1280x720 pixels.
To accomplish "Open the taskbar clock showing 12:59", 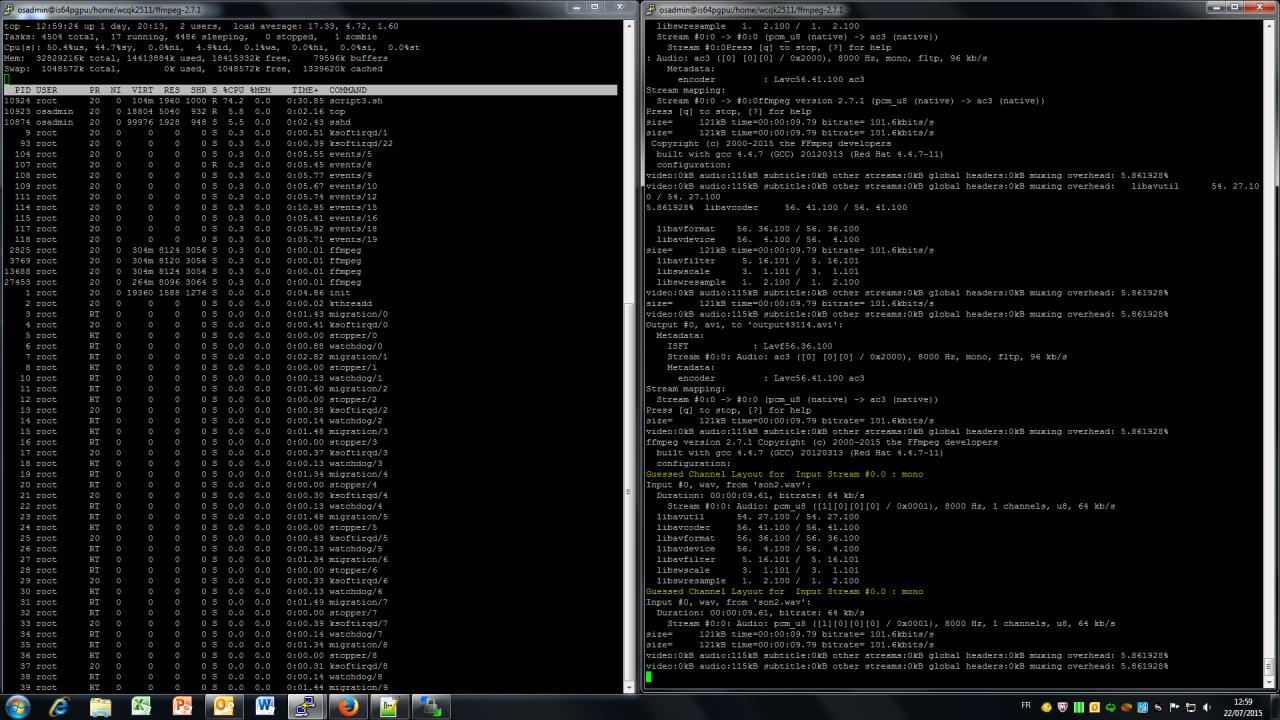I will pos(1243,707).
